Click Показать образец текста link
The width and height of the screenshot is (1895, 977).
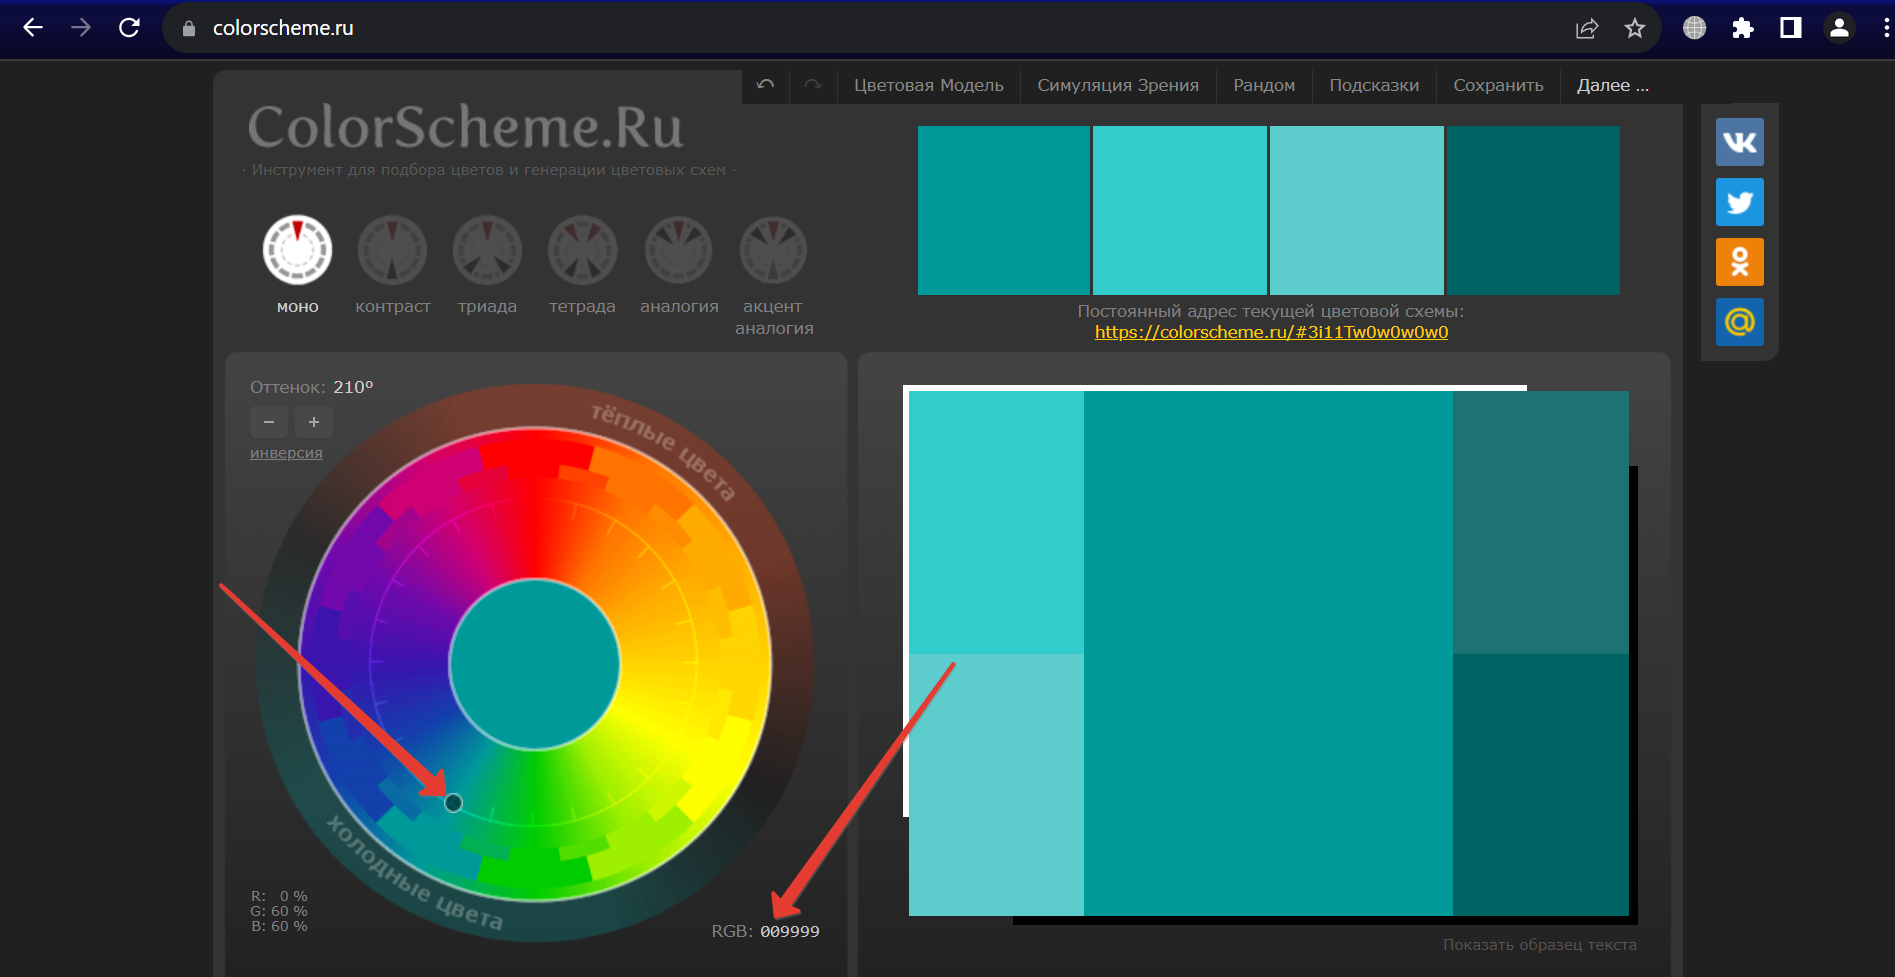pos(1539,945)
